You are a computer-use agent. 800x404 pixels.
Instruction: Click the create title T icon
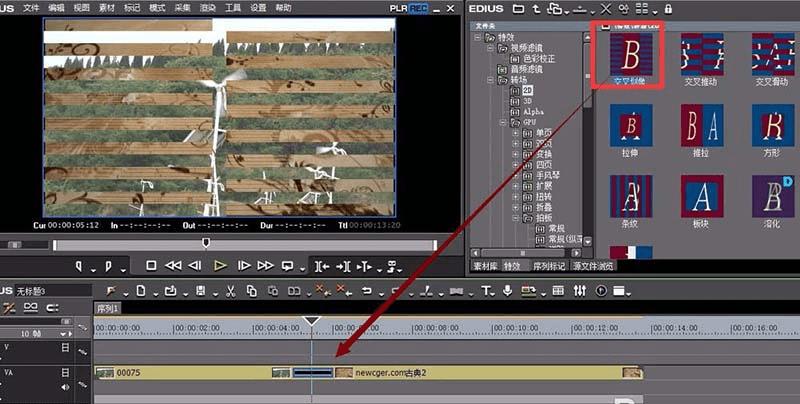[x=486, y=291]
